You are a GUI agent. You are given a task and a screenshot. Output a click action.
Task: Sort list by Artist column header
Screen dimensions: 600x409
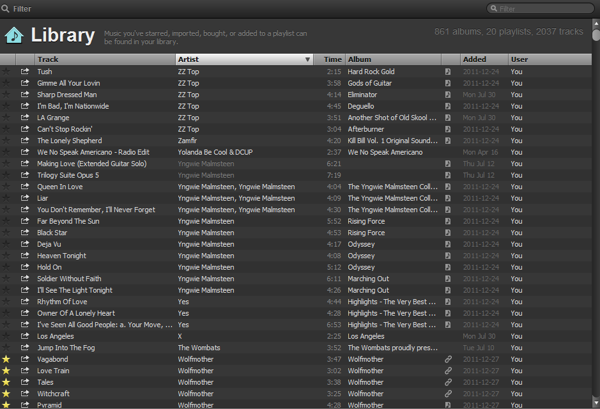[x=244, y=59]
